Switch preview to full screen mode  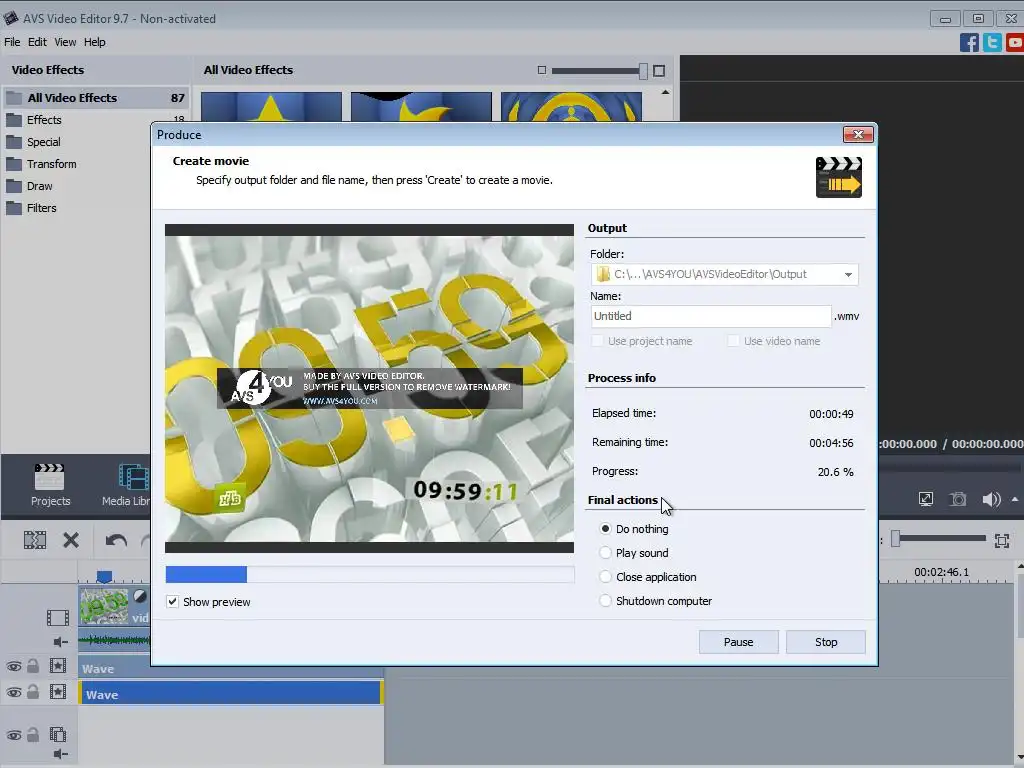click(x=925, y=500)
